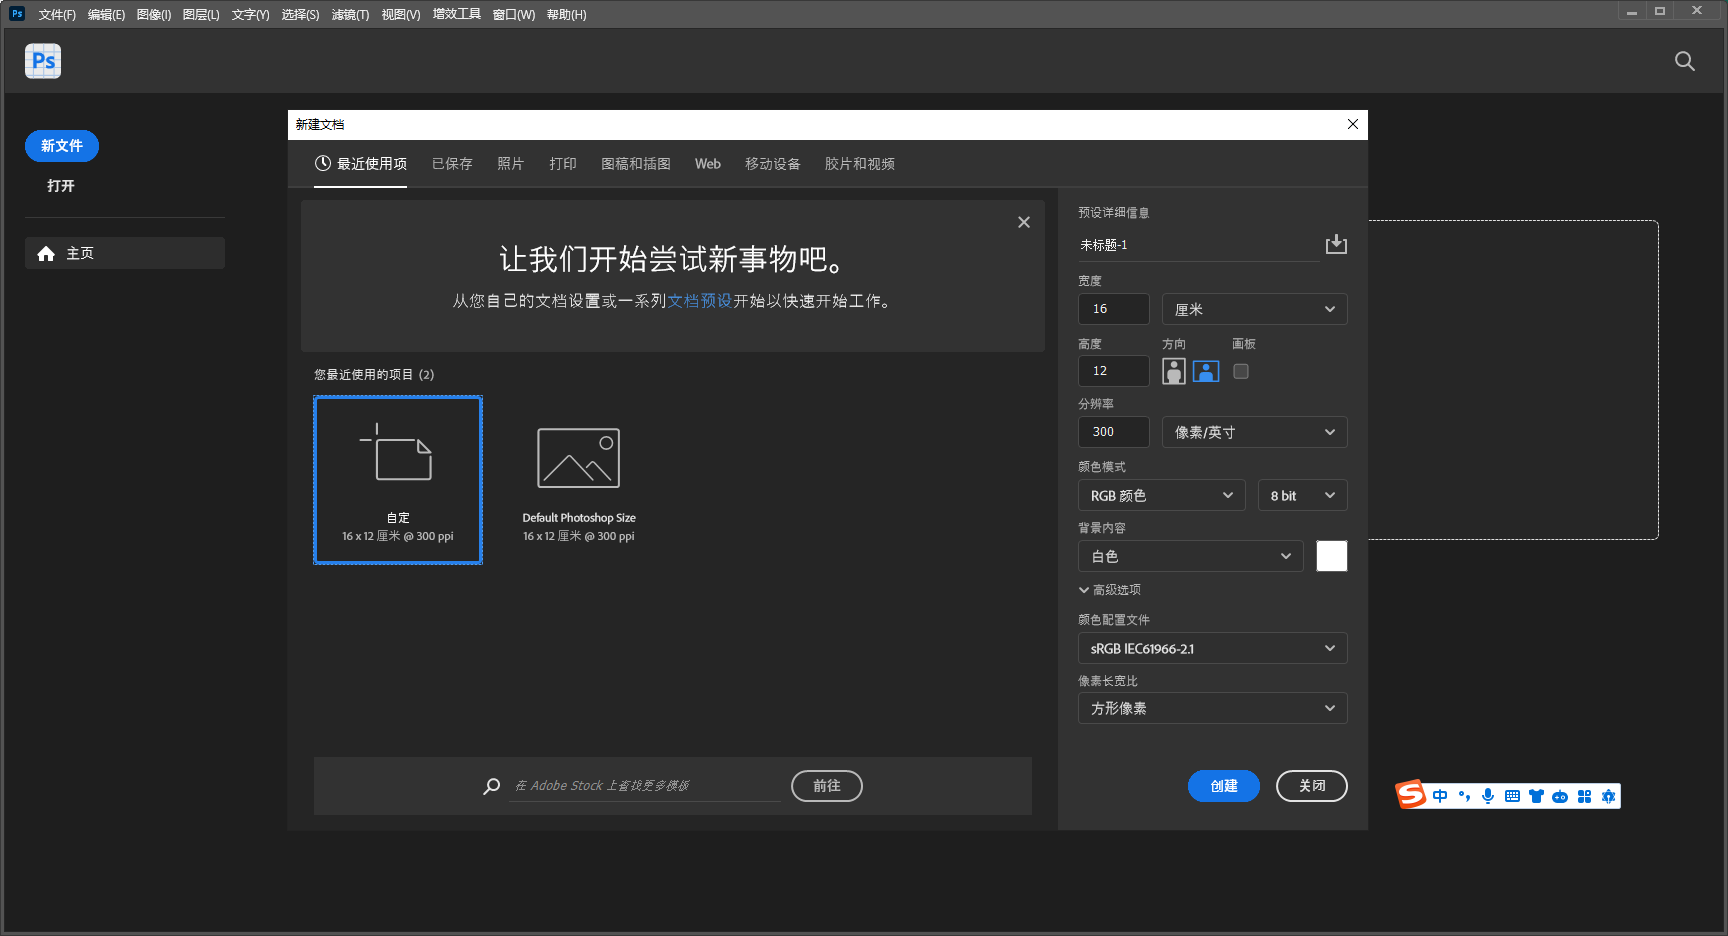1728x936 pixels.
Task: Click the Photoshop logo at top left
Action: click(42, 61)
